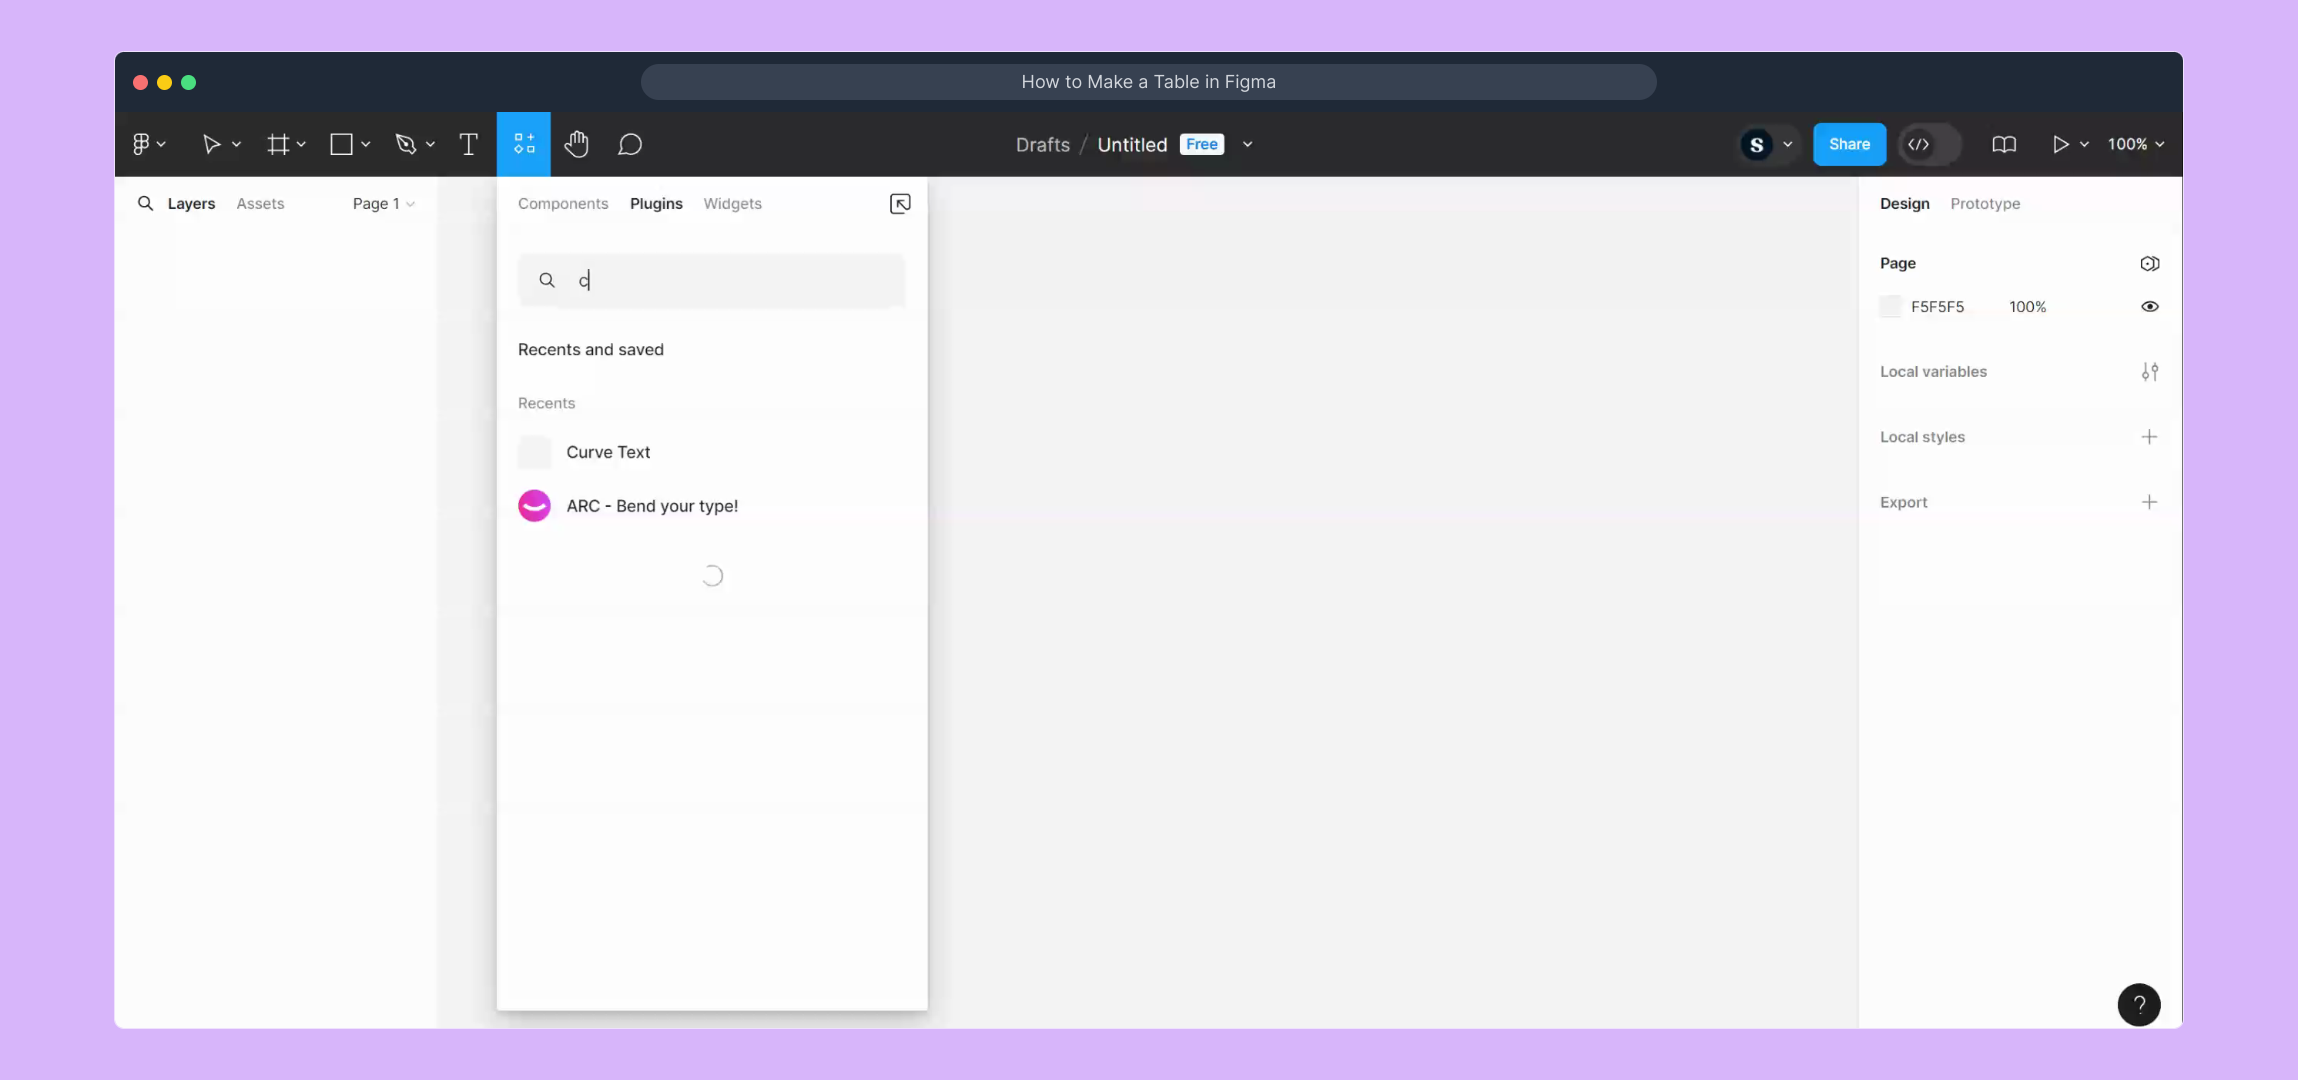Select the Pen tool
Viewport: 2298px width, 1080px height.
(405, 144)
